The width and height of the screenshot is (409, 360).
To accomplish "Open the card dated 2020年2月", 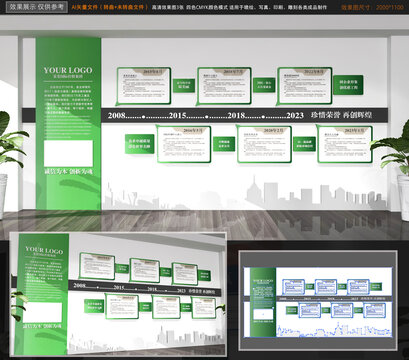I will (264, 144).
